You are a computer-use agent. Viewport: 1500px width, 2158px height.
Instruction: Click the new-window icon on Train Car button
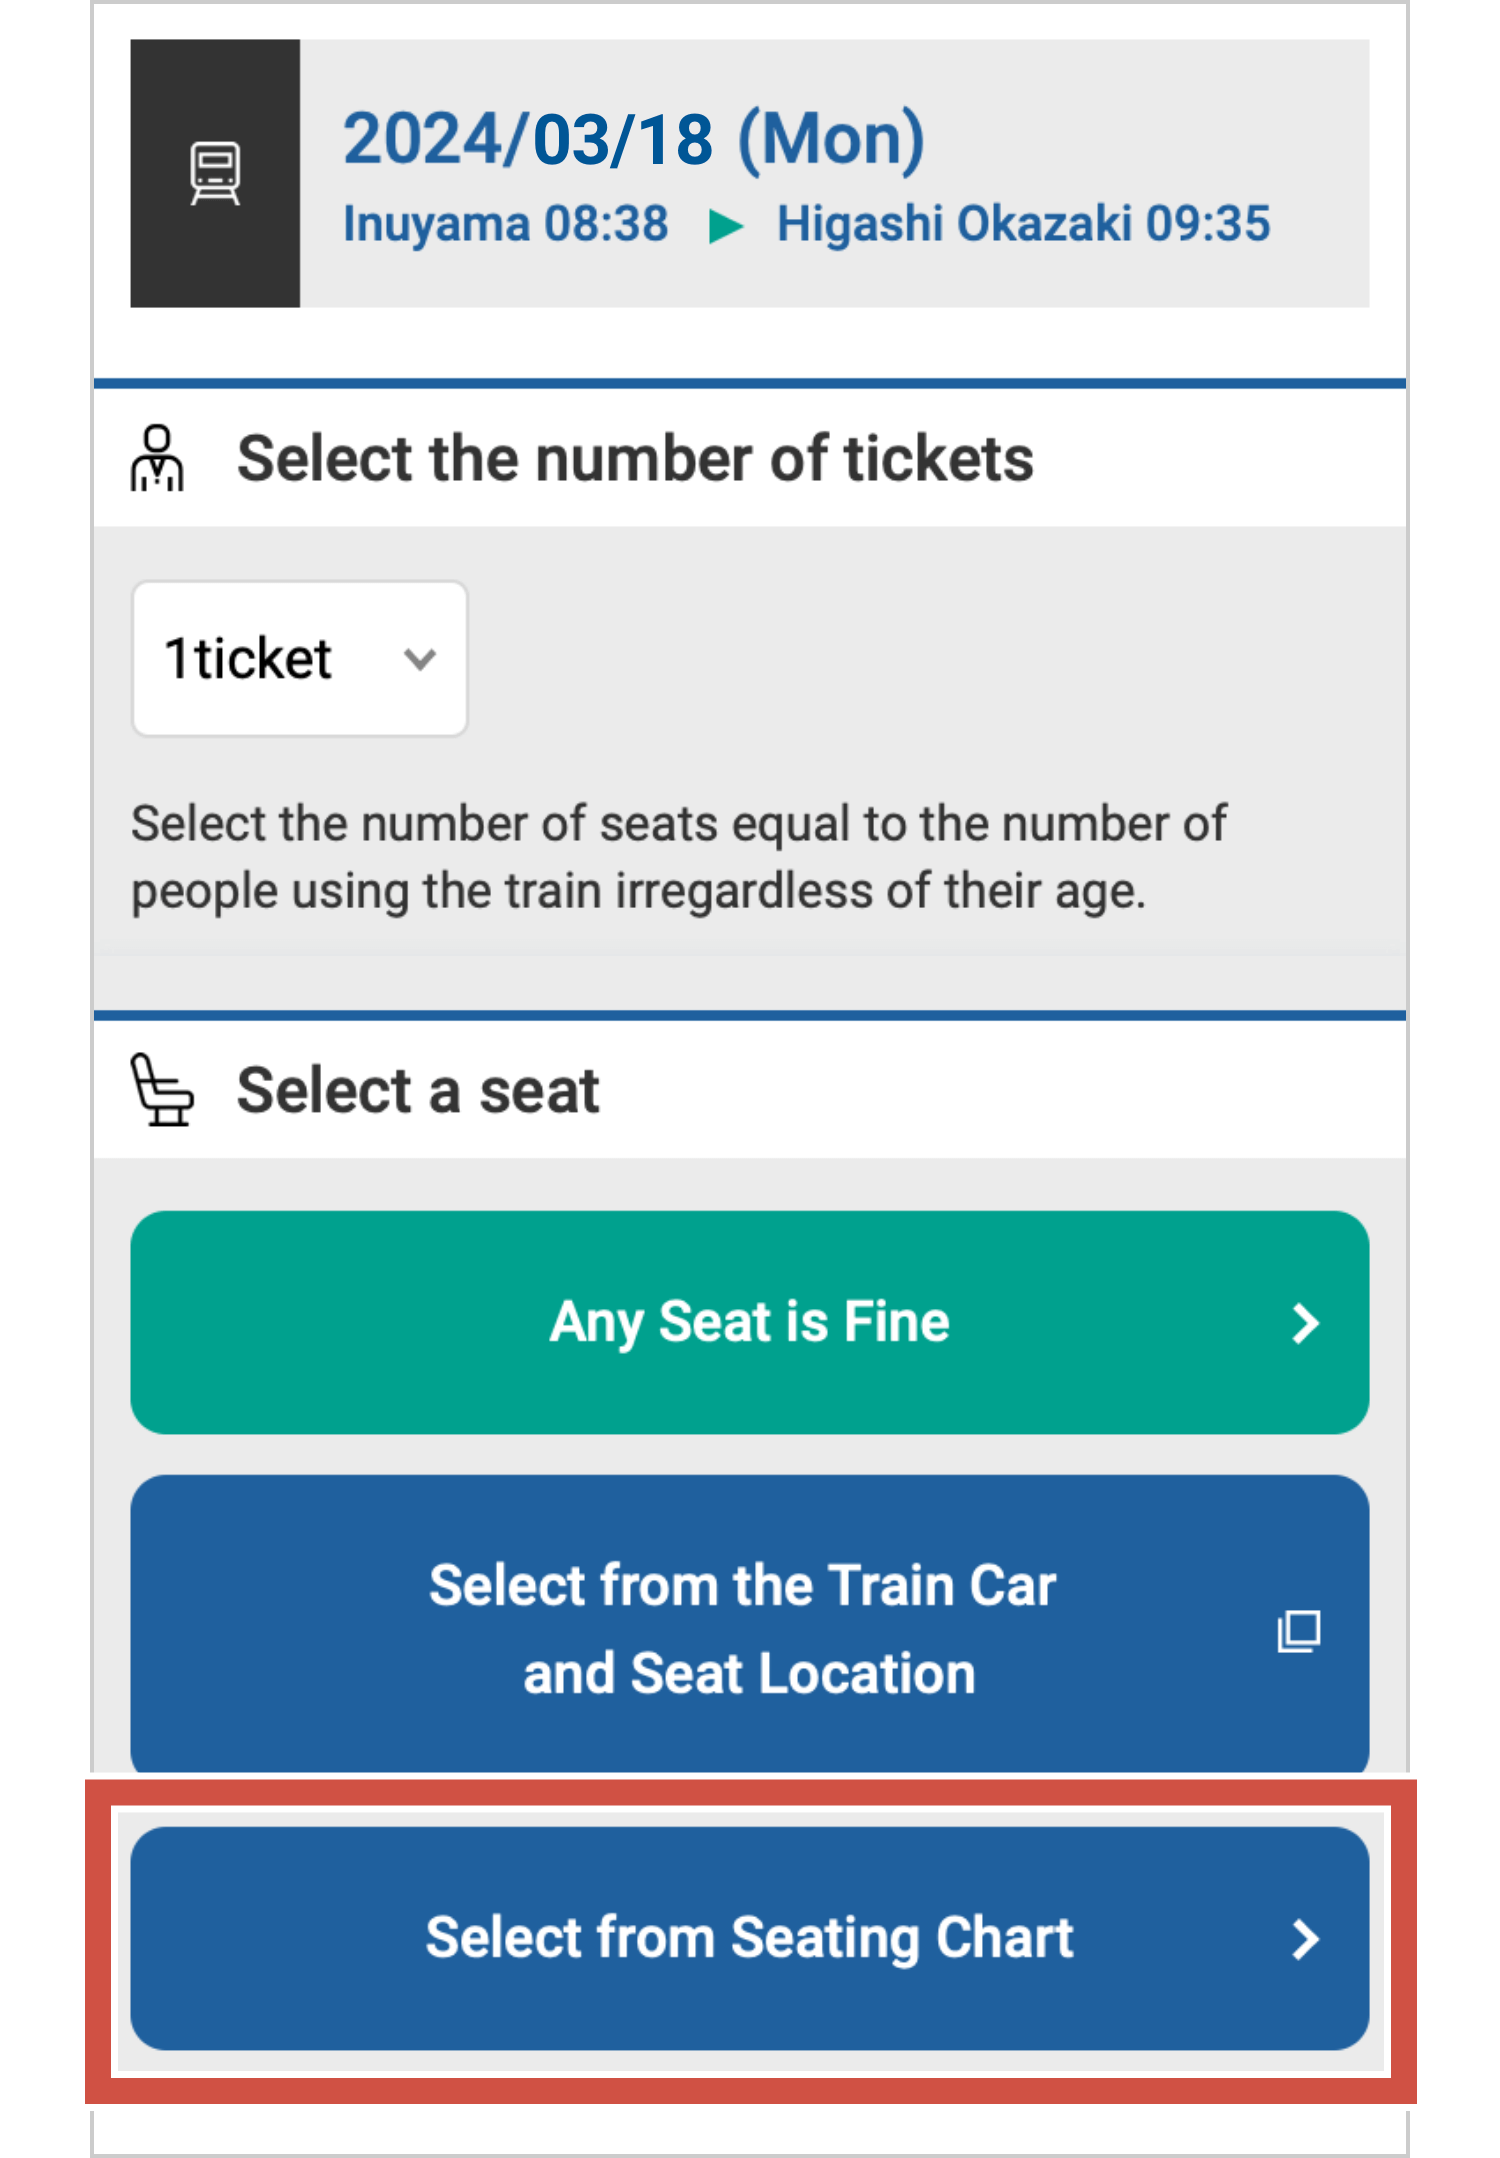[1299, 1631]
